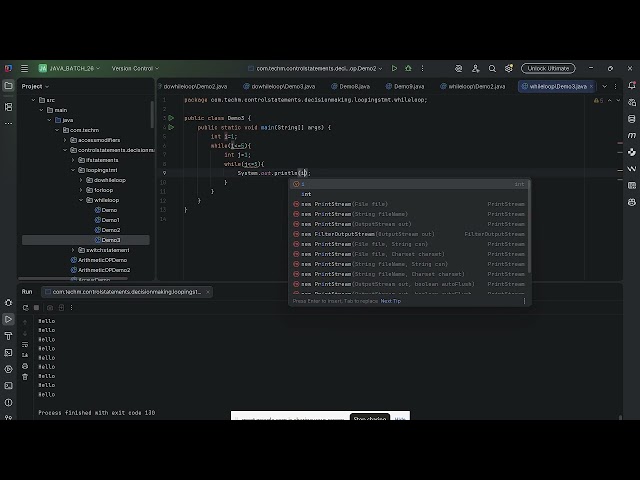The image size is (640, 480).
Task: Open completion popup options menu
Action: coord(524,301)
